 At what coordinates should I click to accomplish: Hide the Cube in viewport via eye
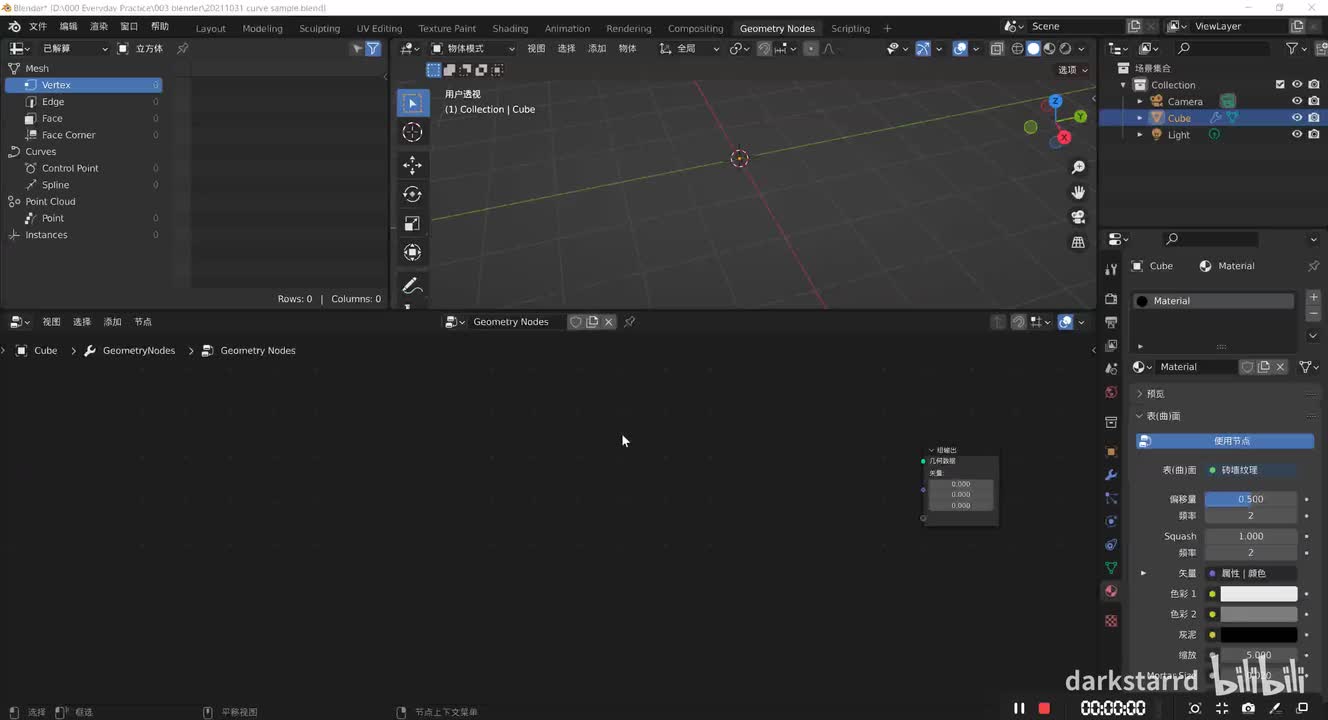tap(1297, 118)
